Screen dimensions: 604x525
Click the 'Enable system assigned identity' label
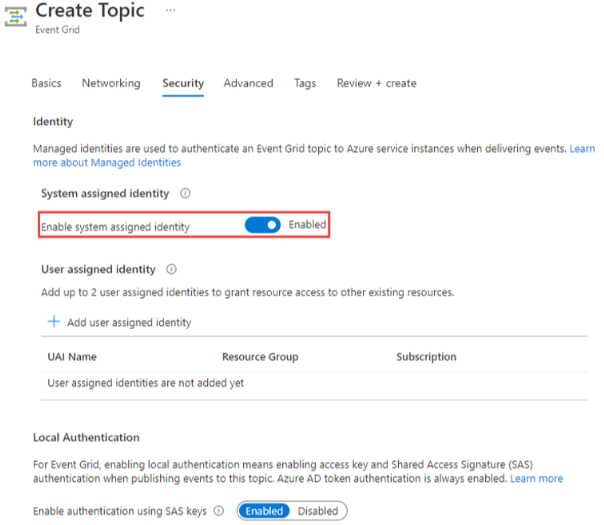pos(116,226)
